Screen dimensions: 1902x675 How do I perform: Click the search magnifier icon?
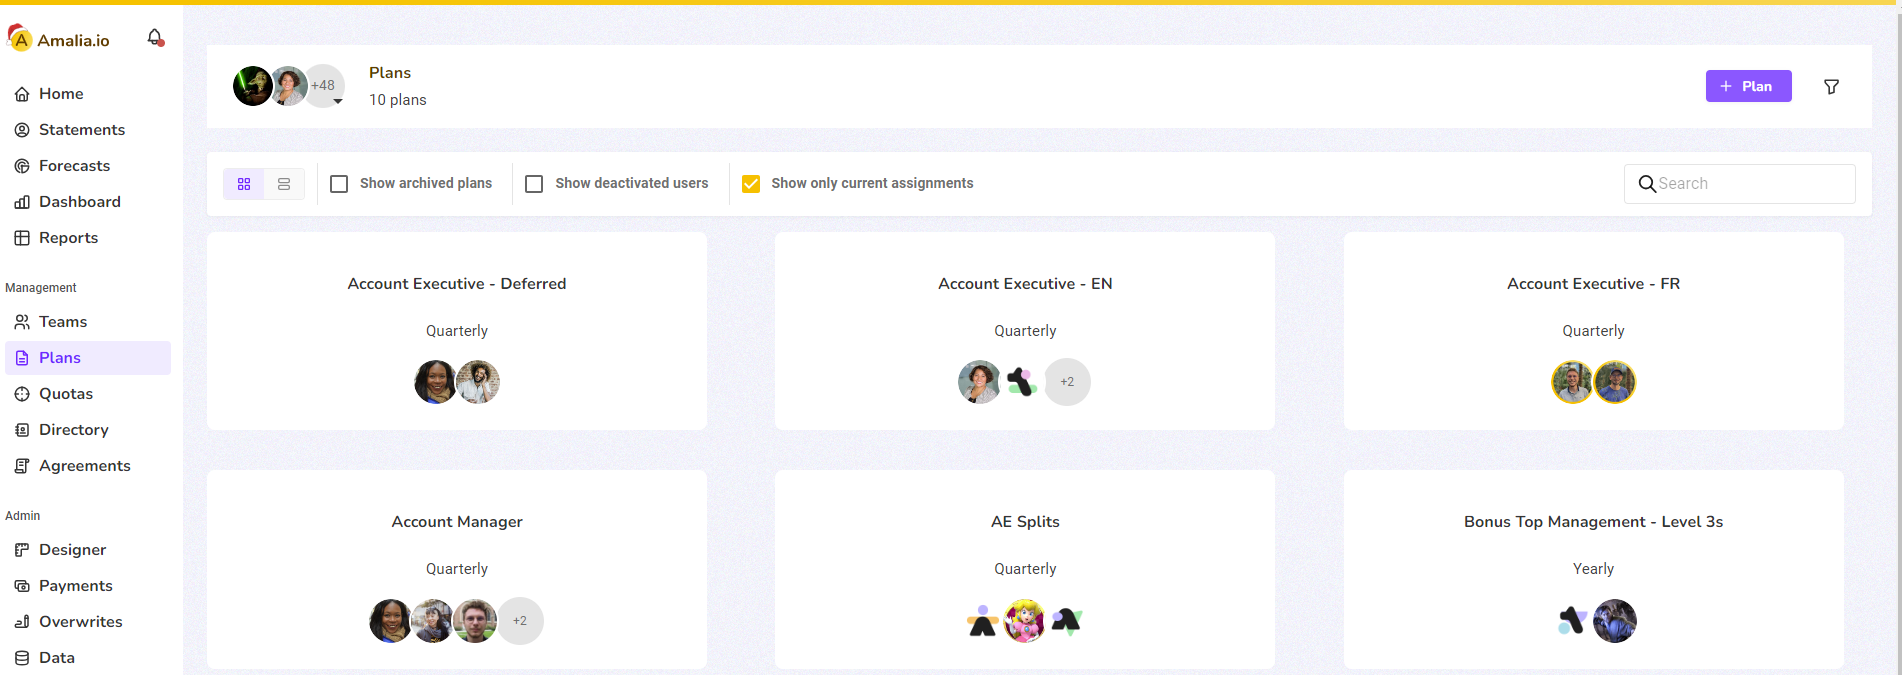pos(1647,184)
